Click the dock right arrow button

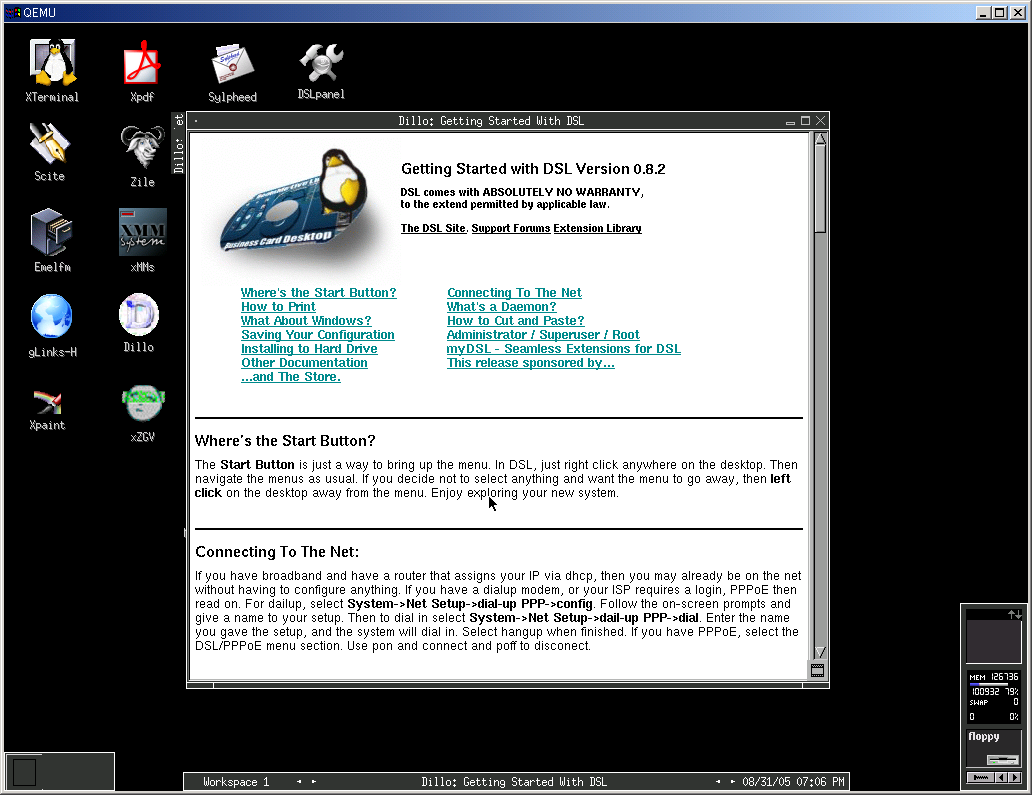coord(1014,777)
